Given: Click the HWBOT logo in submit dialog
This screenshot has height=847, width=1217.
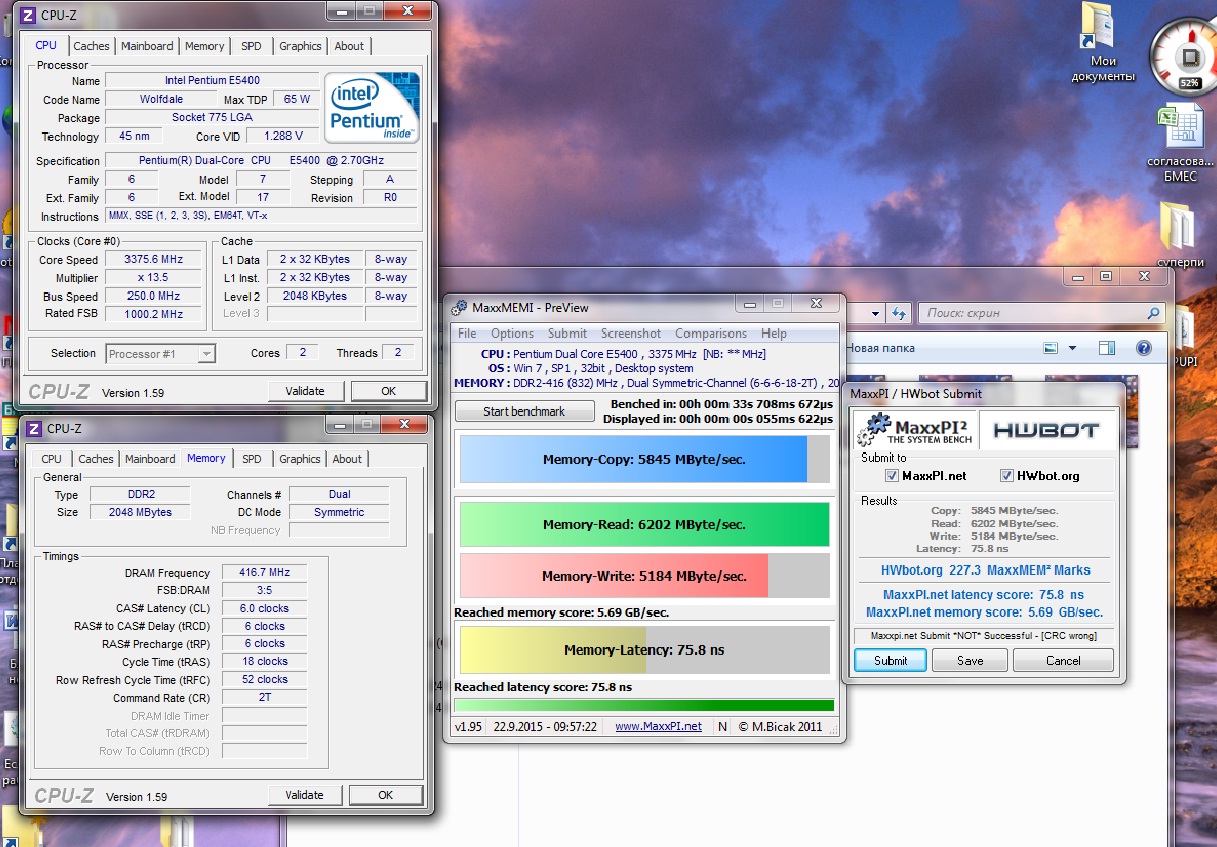Looking at the screenshot, I should [1046, 430].
